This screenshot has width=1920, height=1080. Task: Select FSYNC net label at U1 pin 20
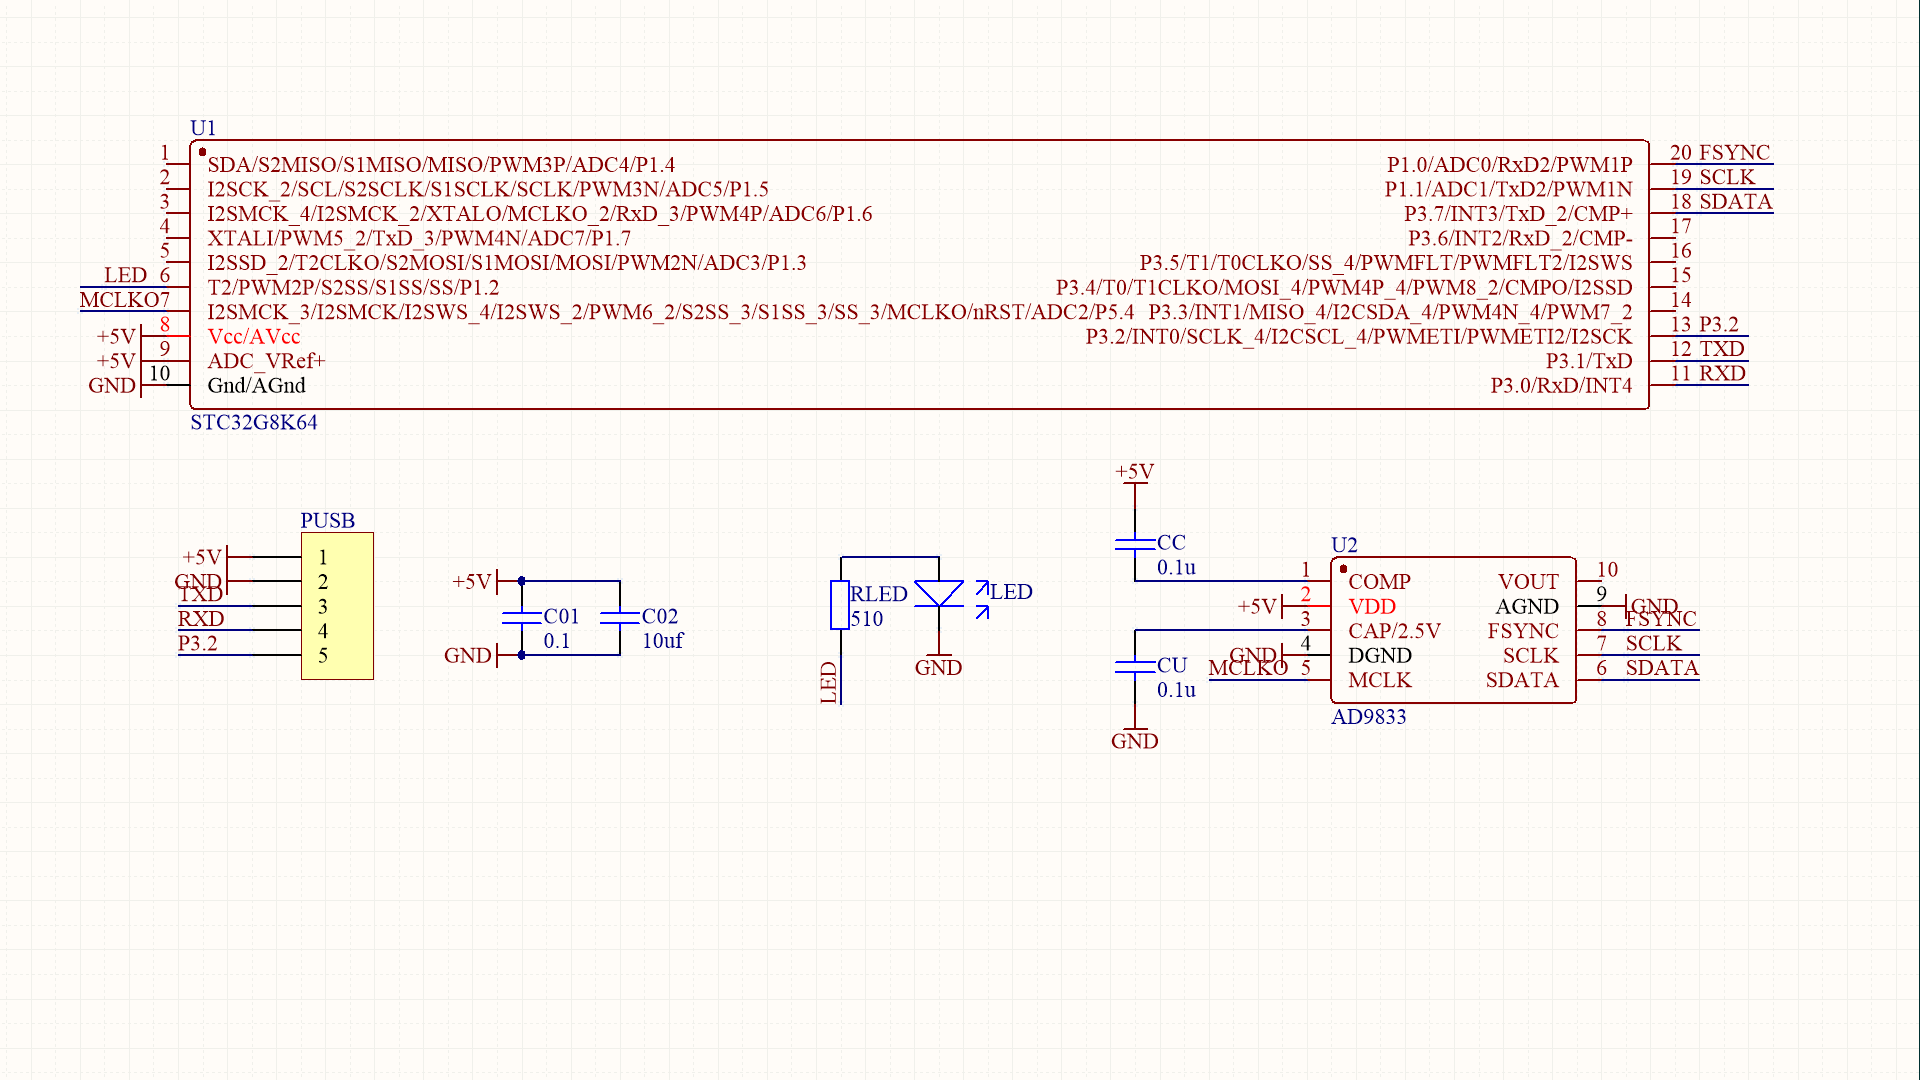pyautogui.click(x=1734, y=153)
